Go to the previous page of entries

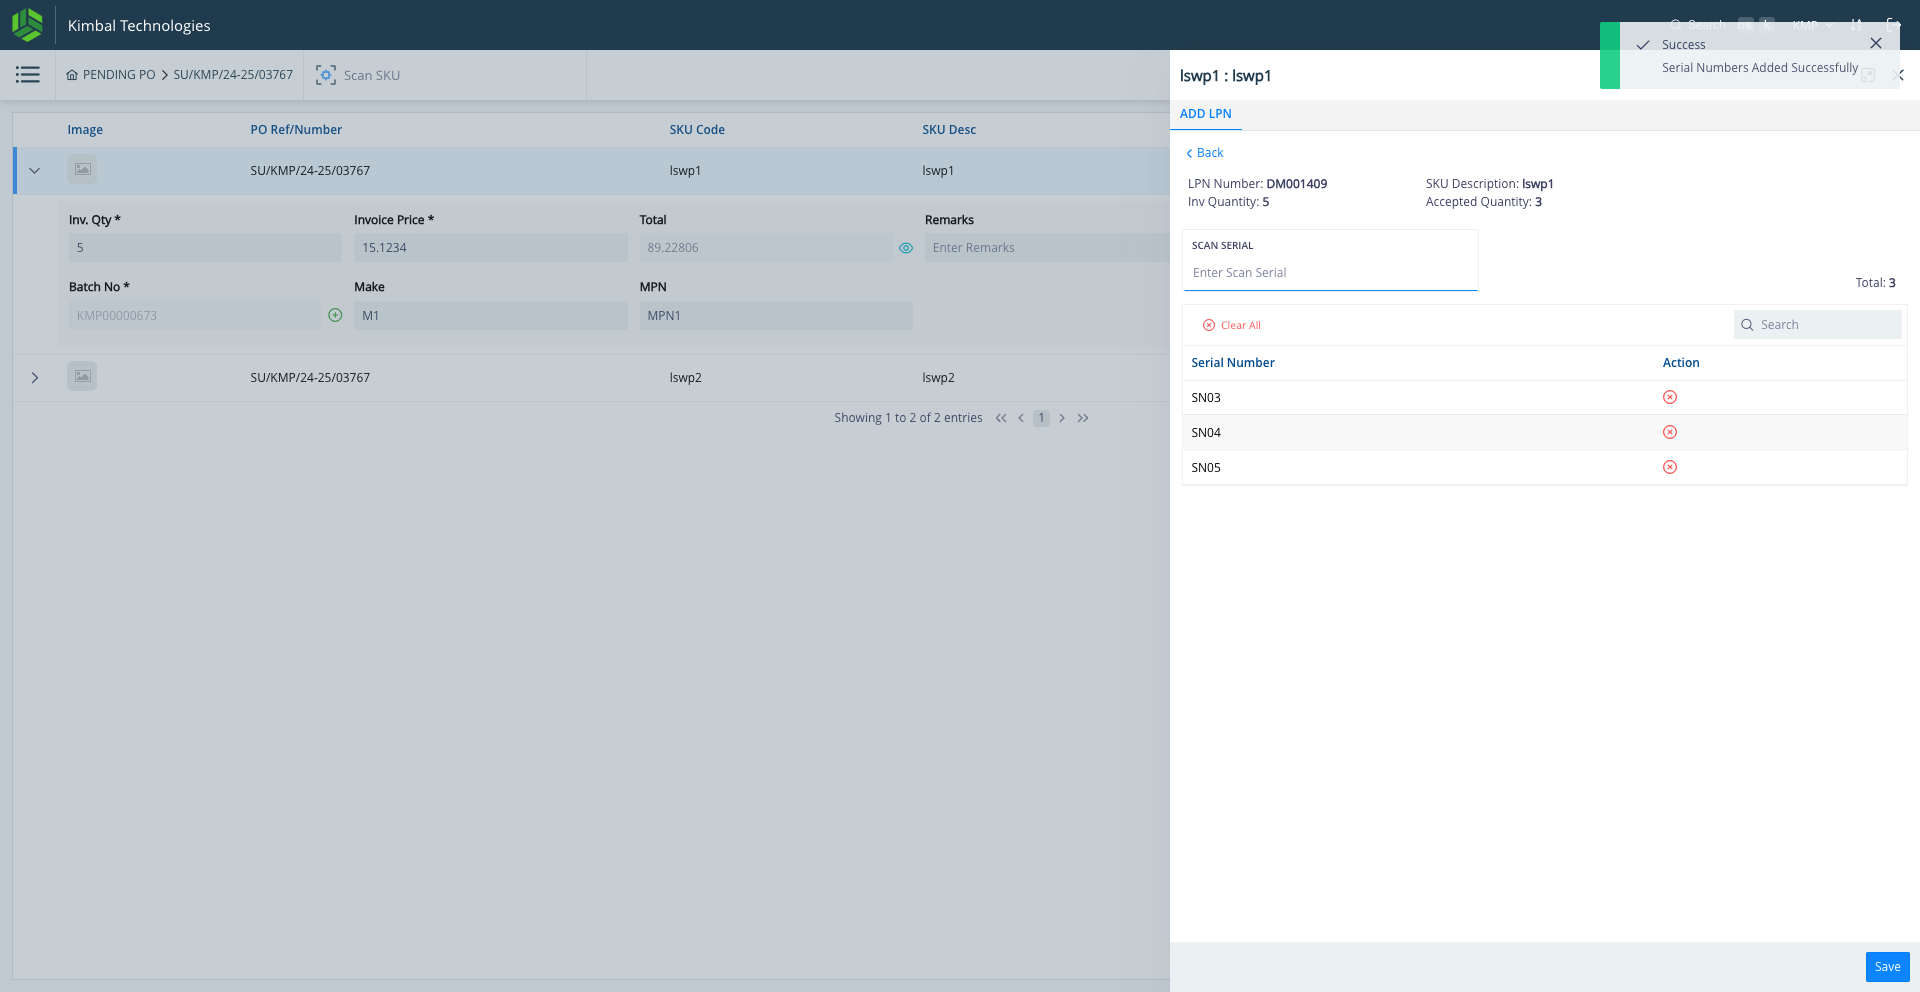click(1021, 418)
